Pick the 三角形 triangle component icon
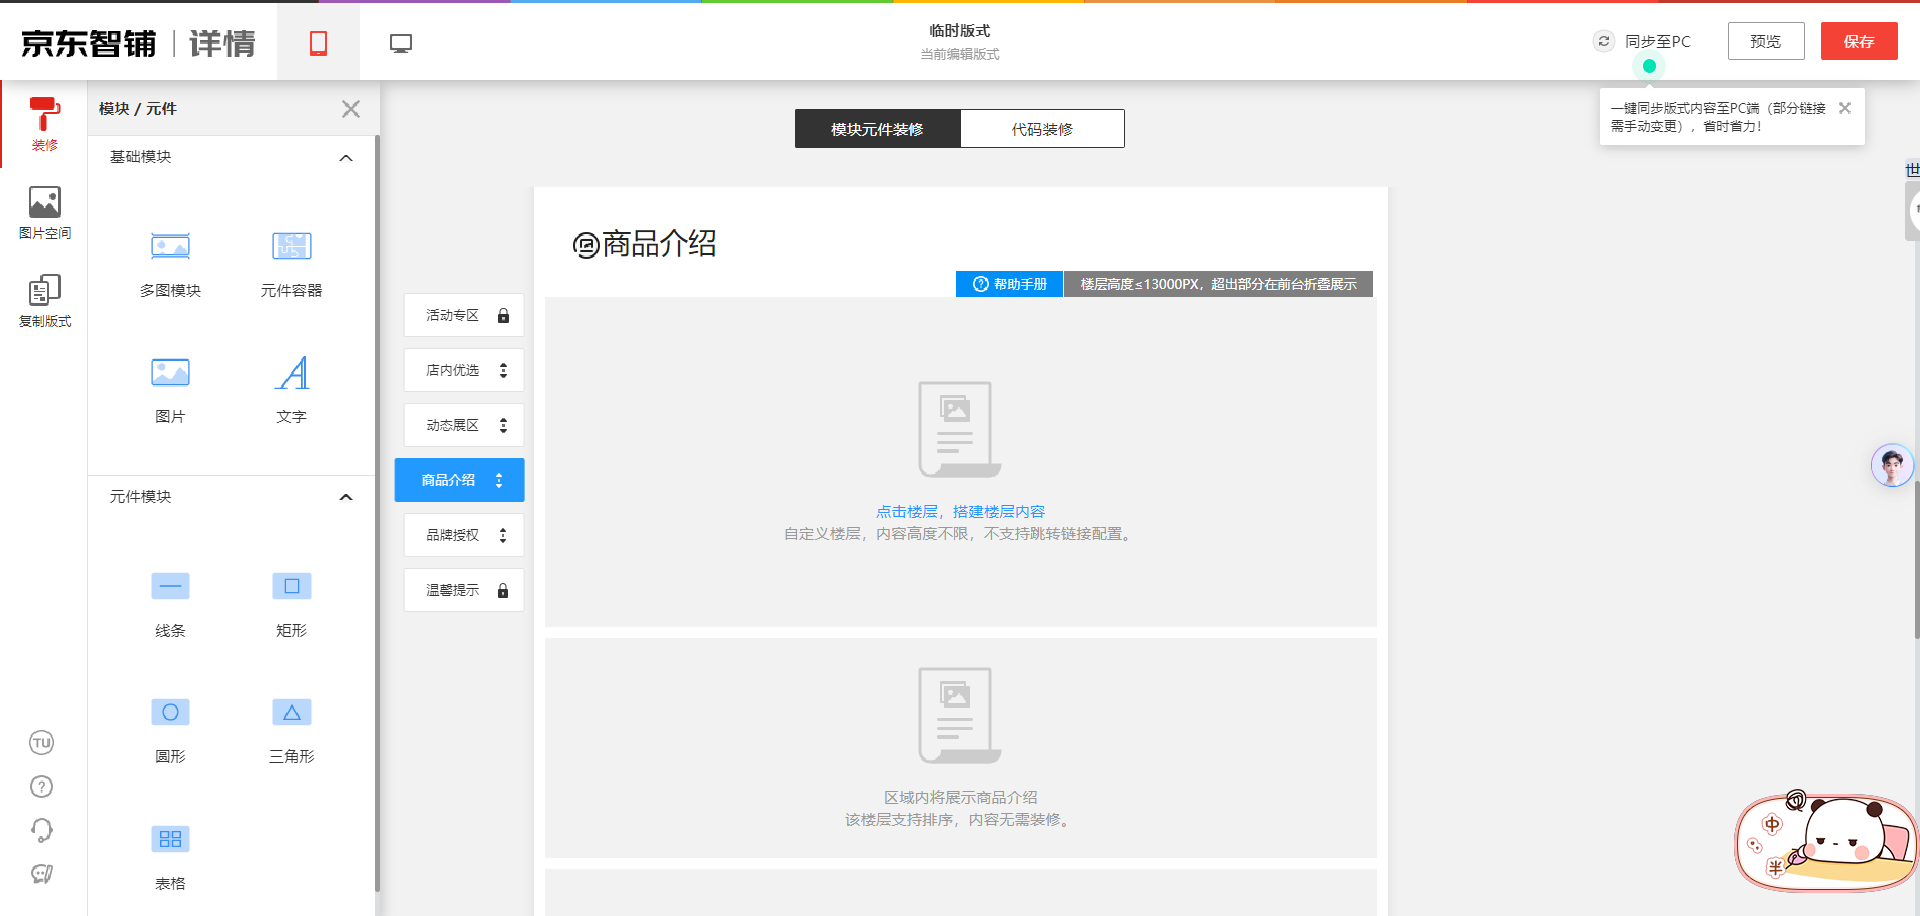The width and height of the screenshot is (1920, 916). [x=291, y=712]
